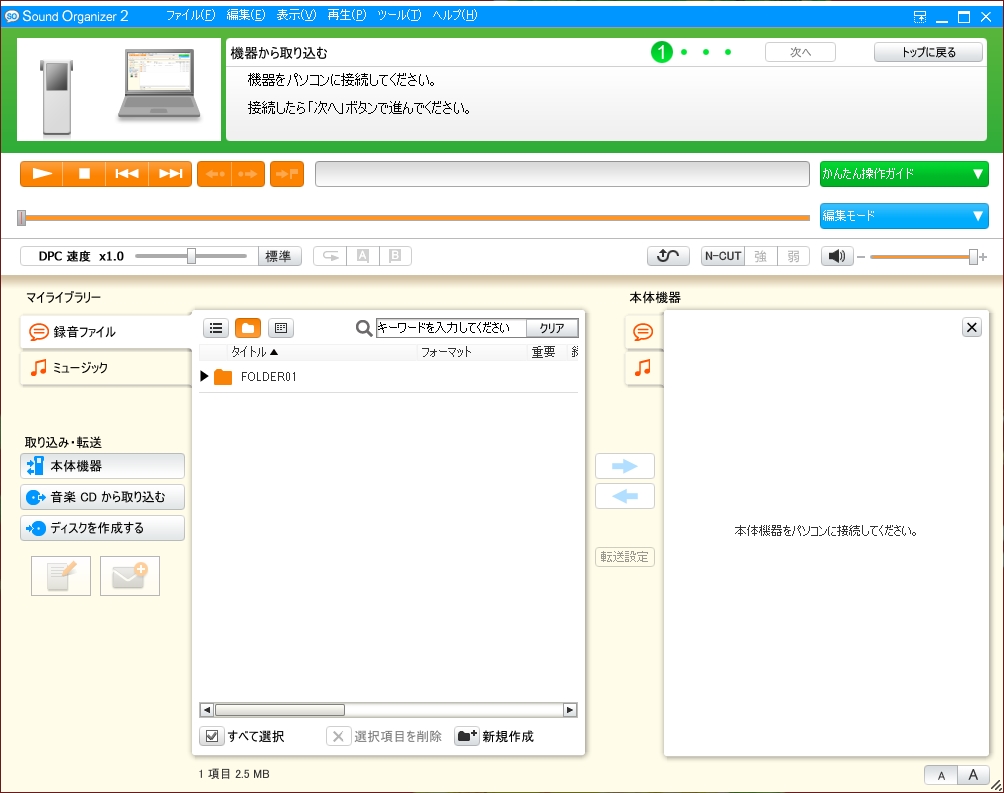Click the speaker volume icon
This screenshot has height=793, width=1004.
coord(836,255)
